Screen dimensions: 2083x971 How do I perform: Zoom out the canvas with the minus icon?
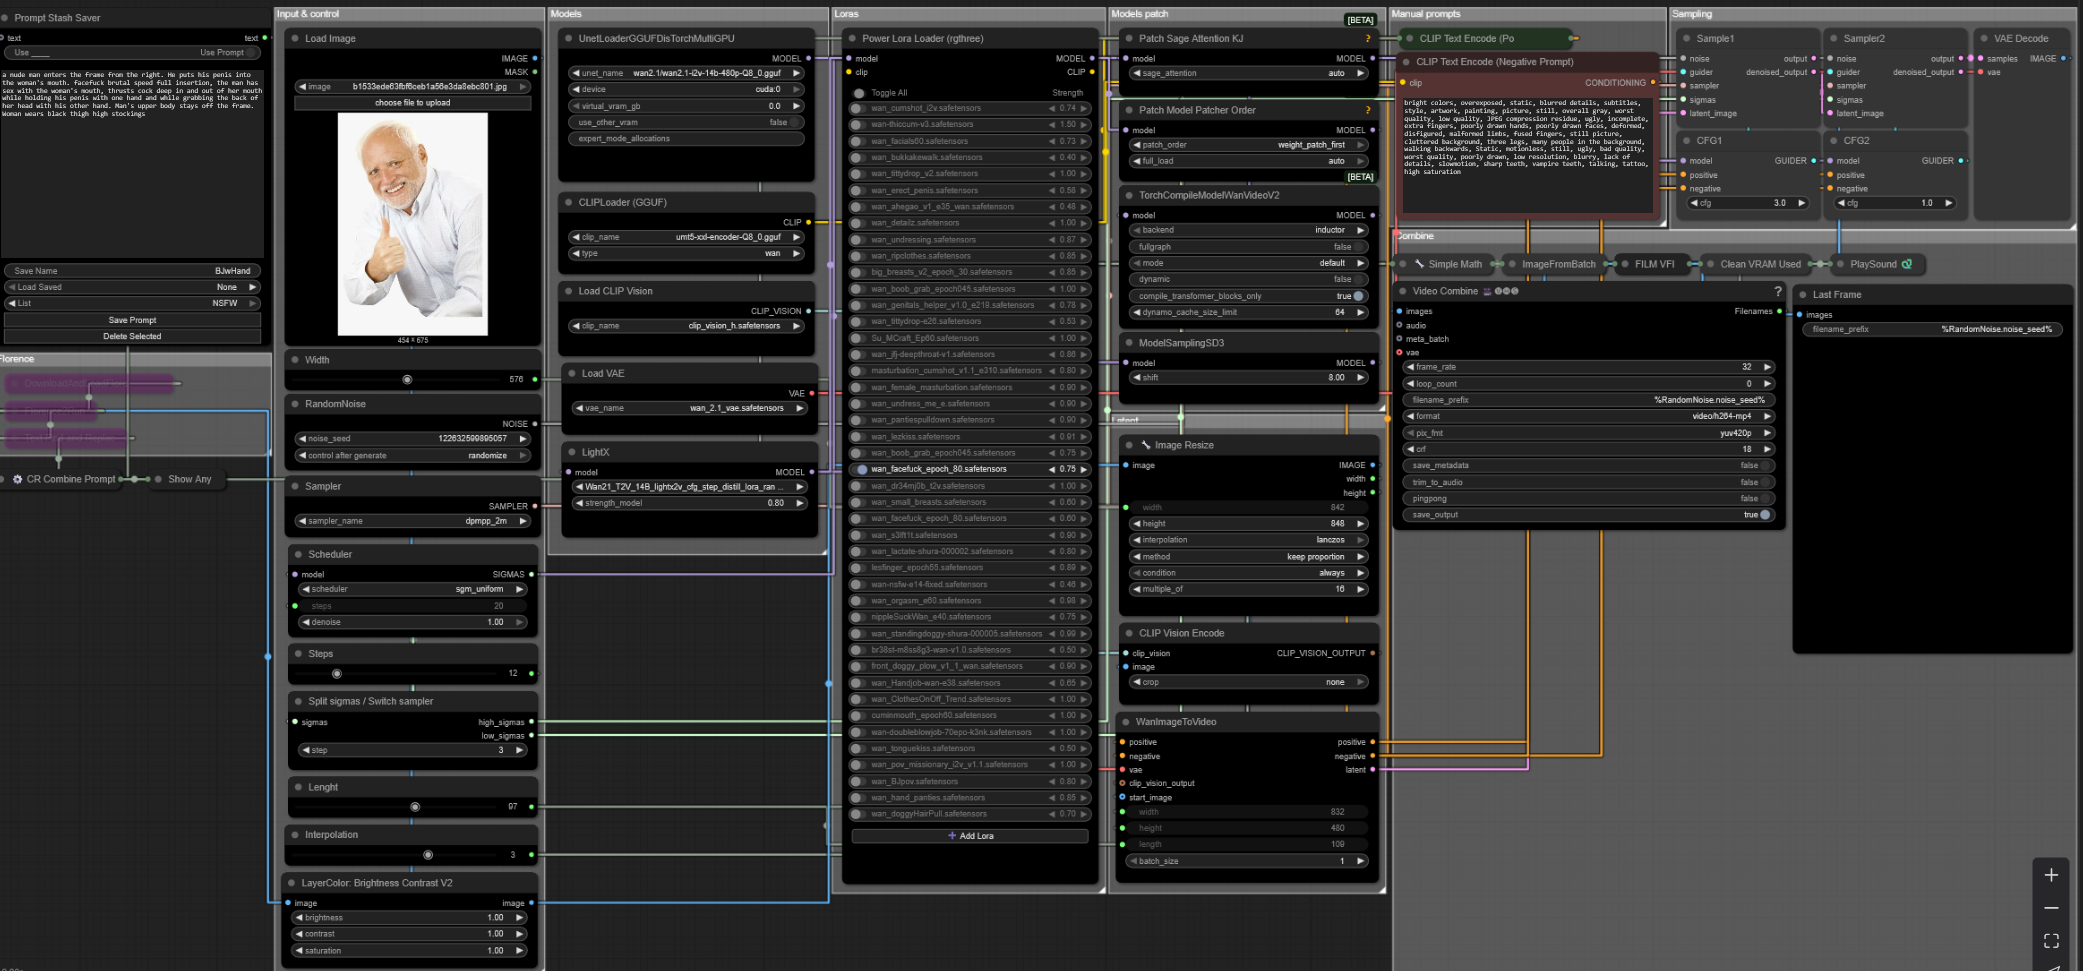[2051, 908]
